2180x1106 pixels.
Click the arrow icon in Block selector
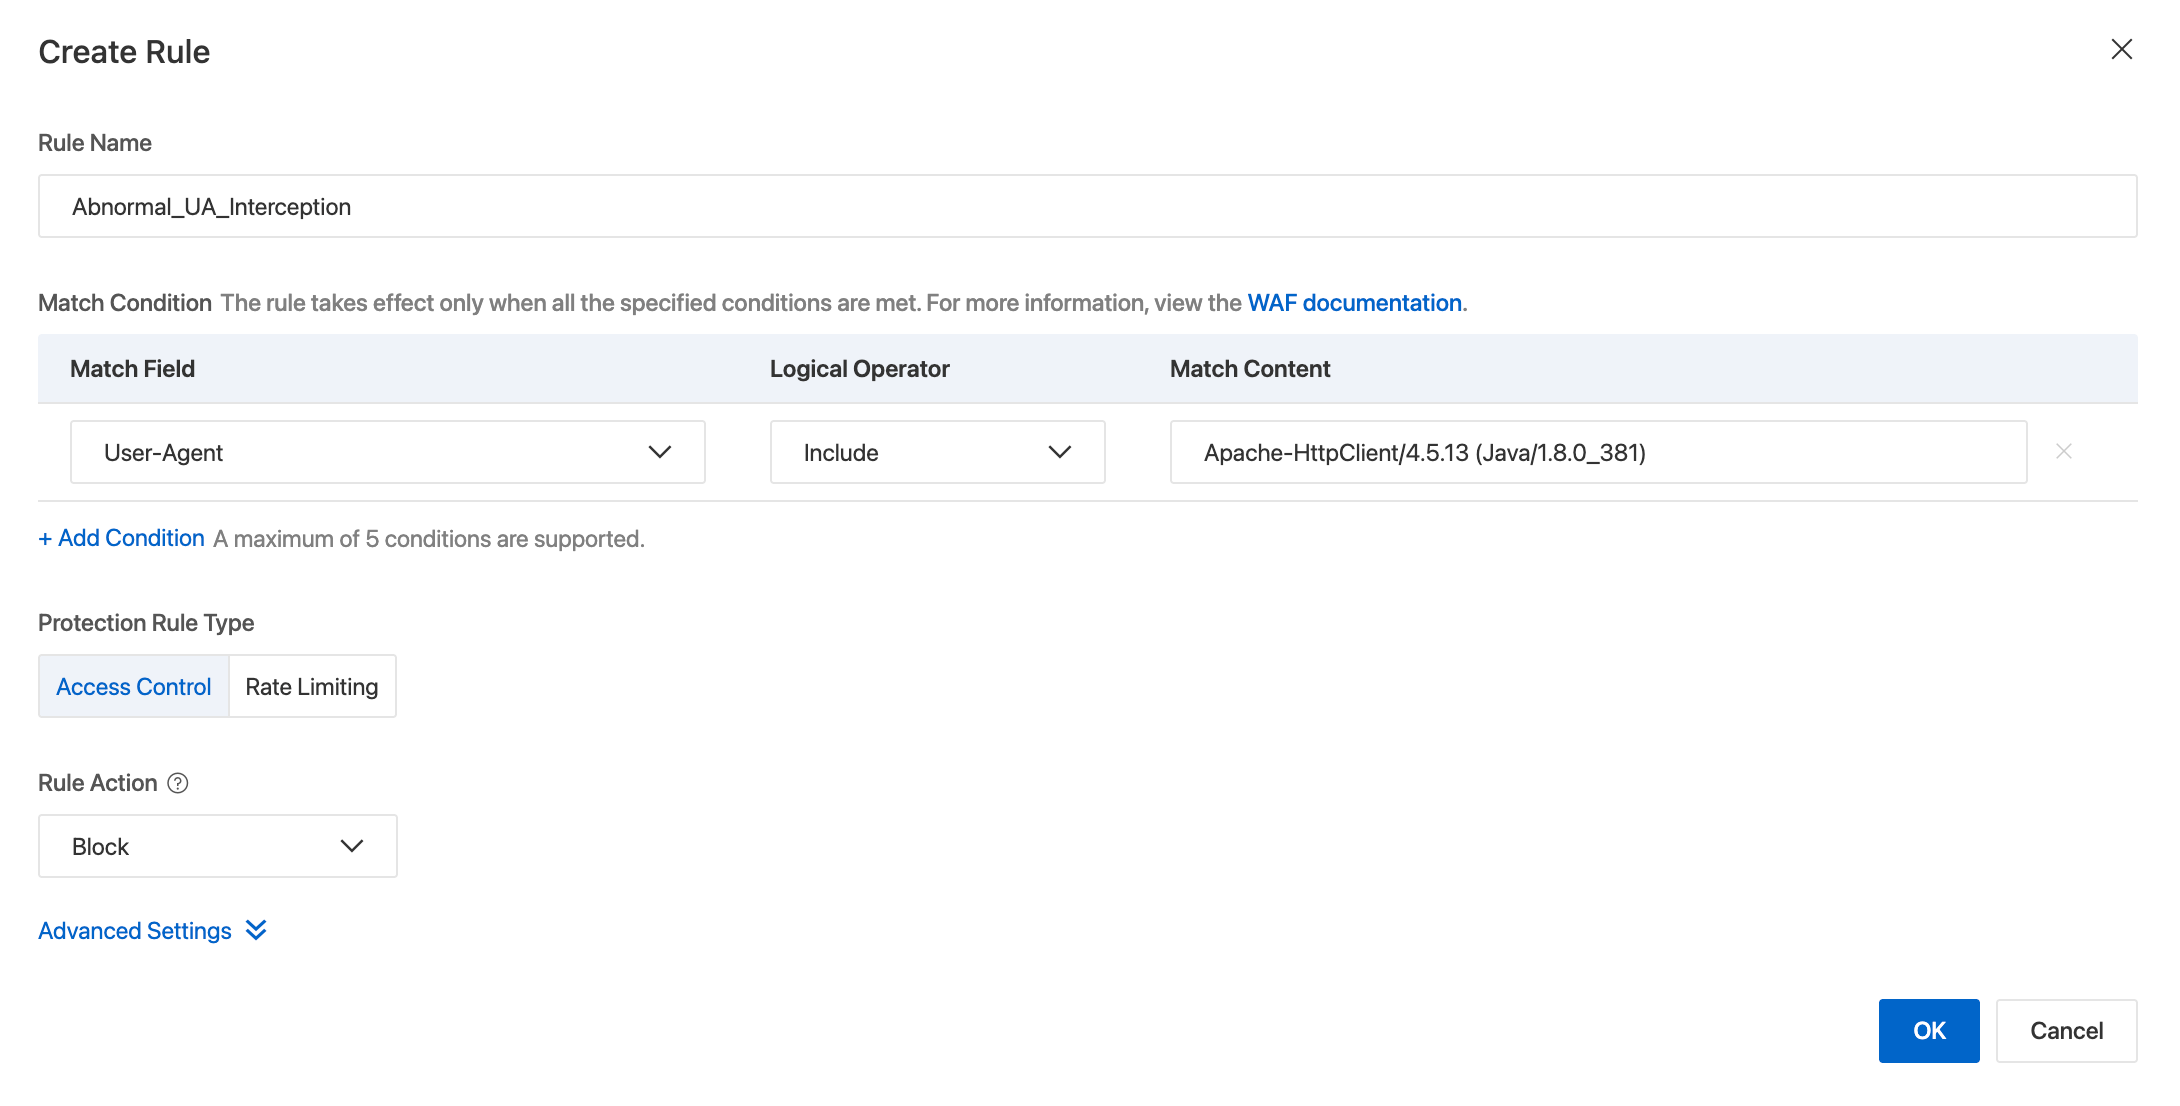(351, 846)
